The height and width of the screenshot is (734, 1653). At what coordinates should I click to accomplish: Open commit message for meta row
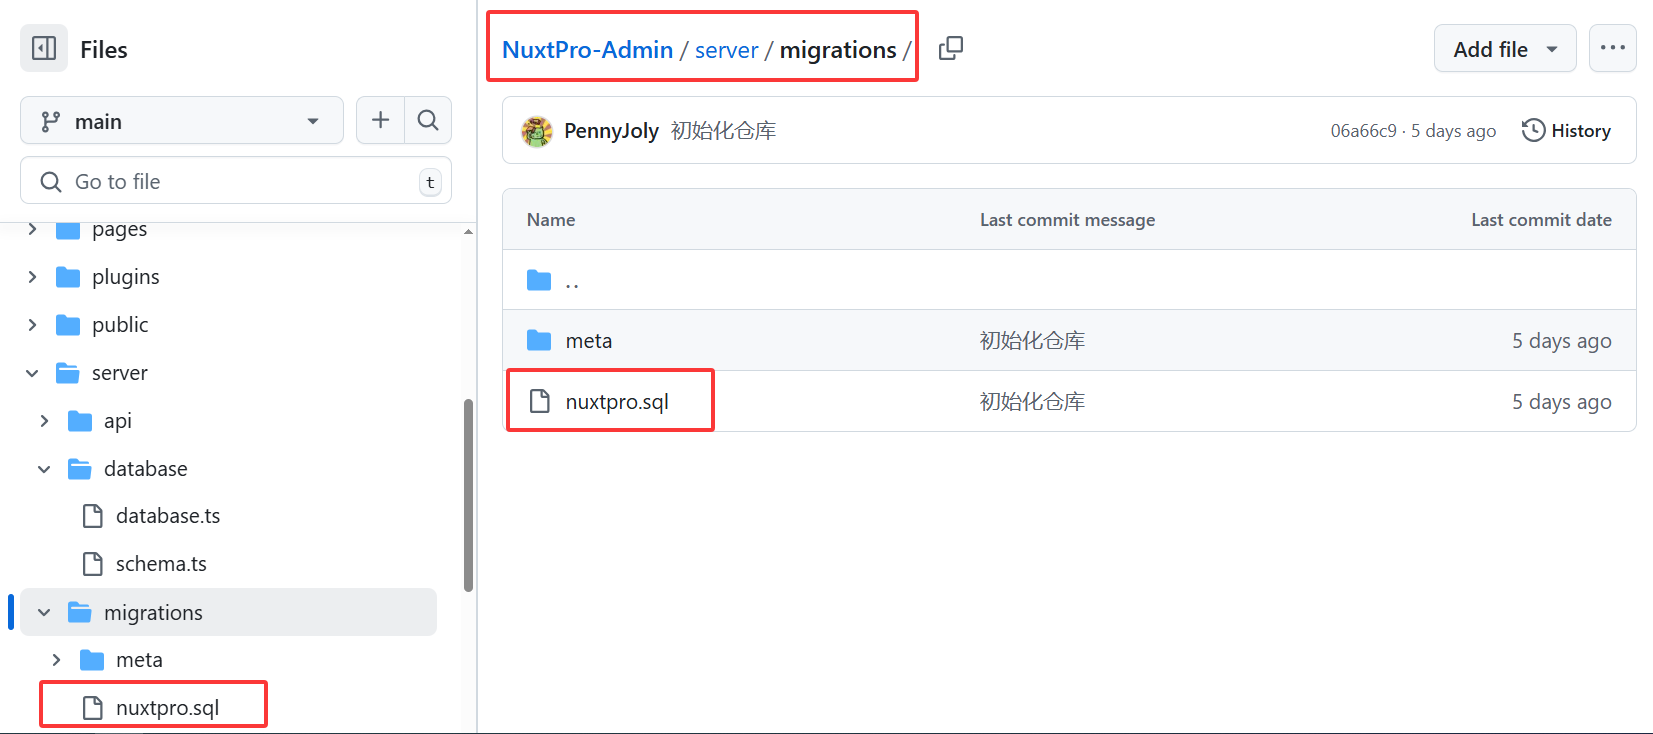coord(1032,341)
